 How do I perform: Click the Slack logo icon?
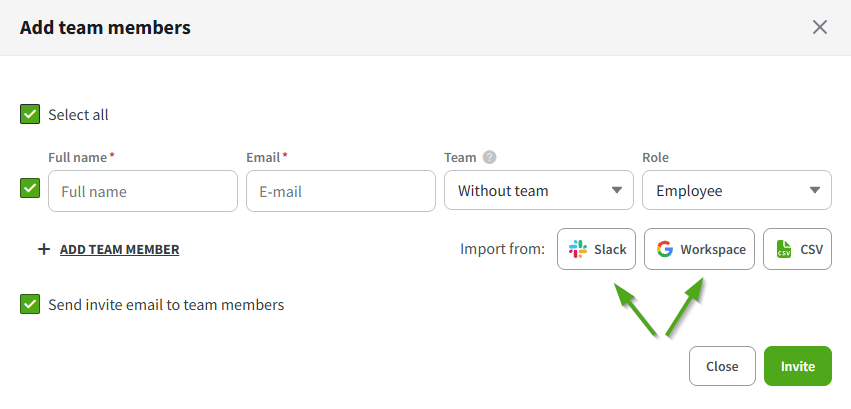578,249
